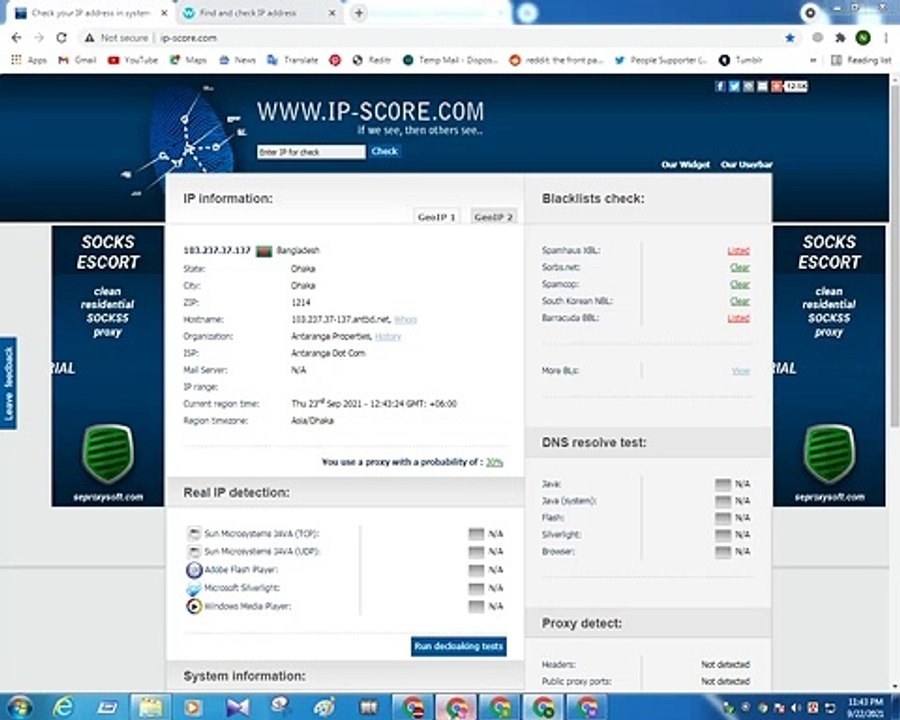Click the volume speaker tray icon
This screenshot has width=900, height=720.
click(796, 707)
